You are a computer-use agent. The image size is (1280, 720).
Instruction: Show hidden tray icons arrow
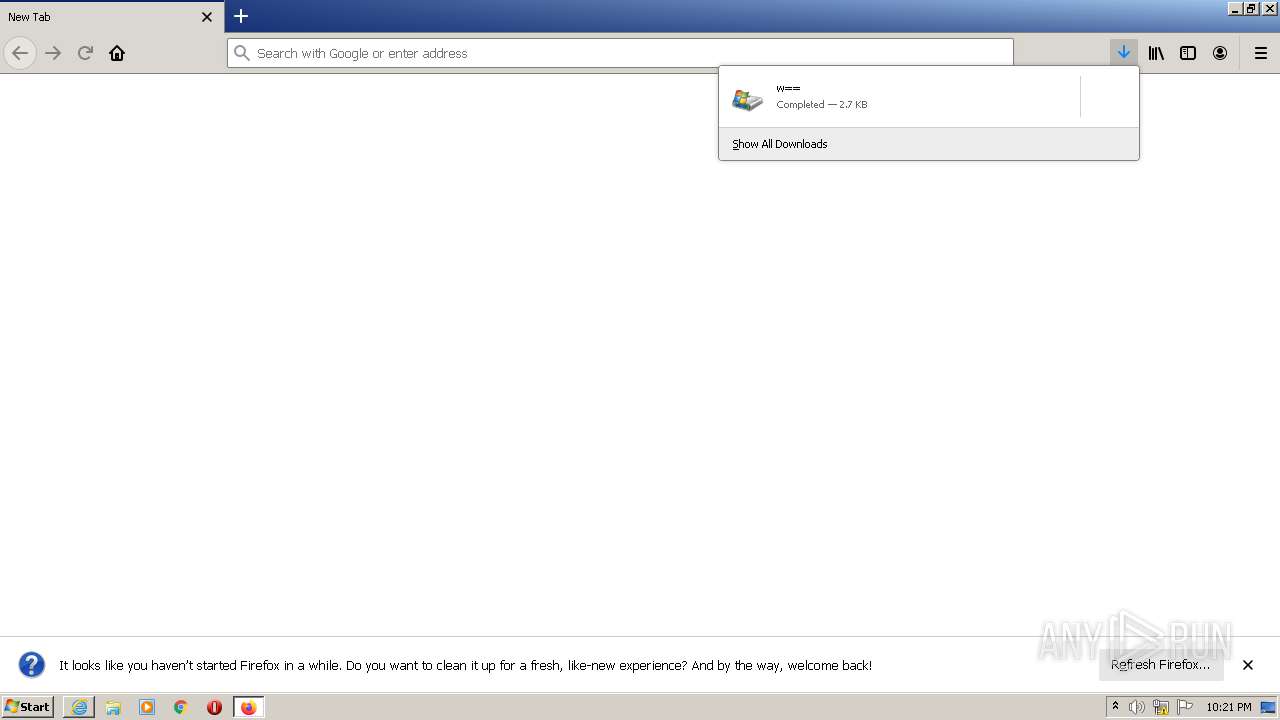1116,707
